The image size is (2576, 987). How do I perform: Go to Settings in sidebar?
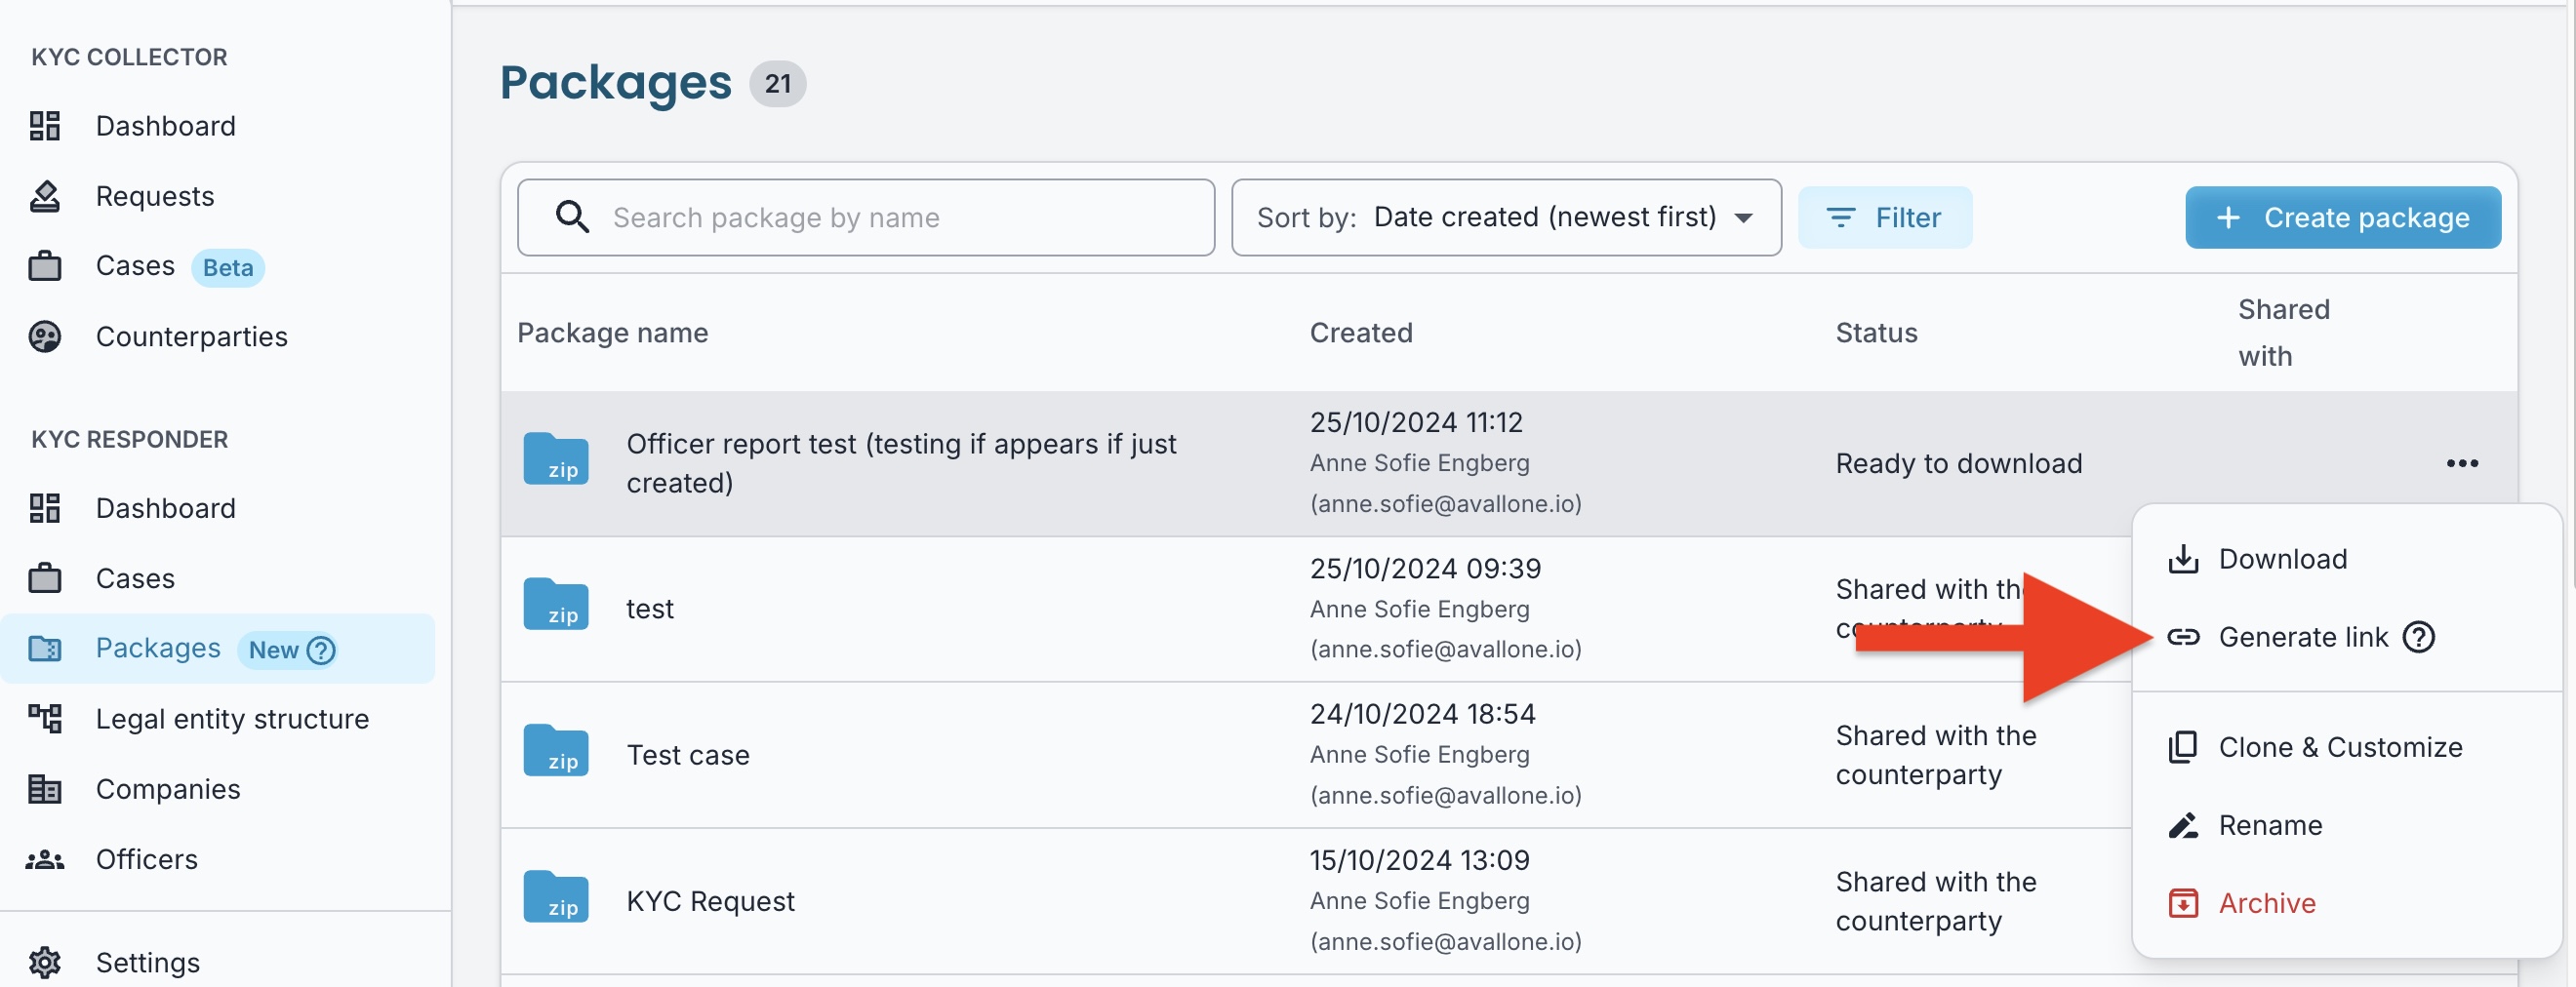tap(147, 962)
